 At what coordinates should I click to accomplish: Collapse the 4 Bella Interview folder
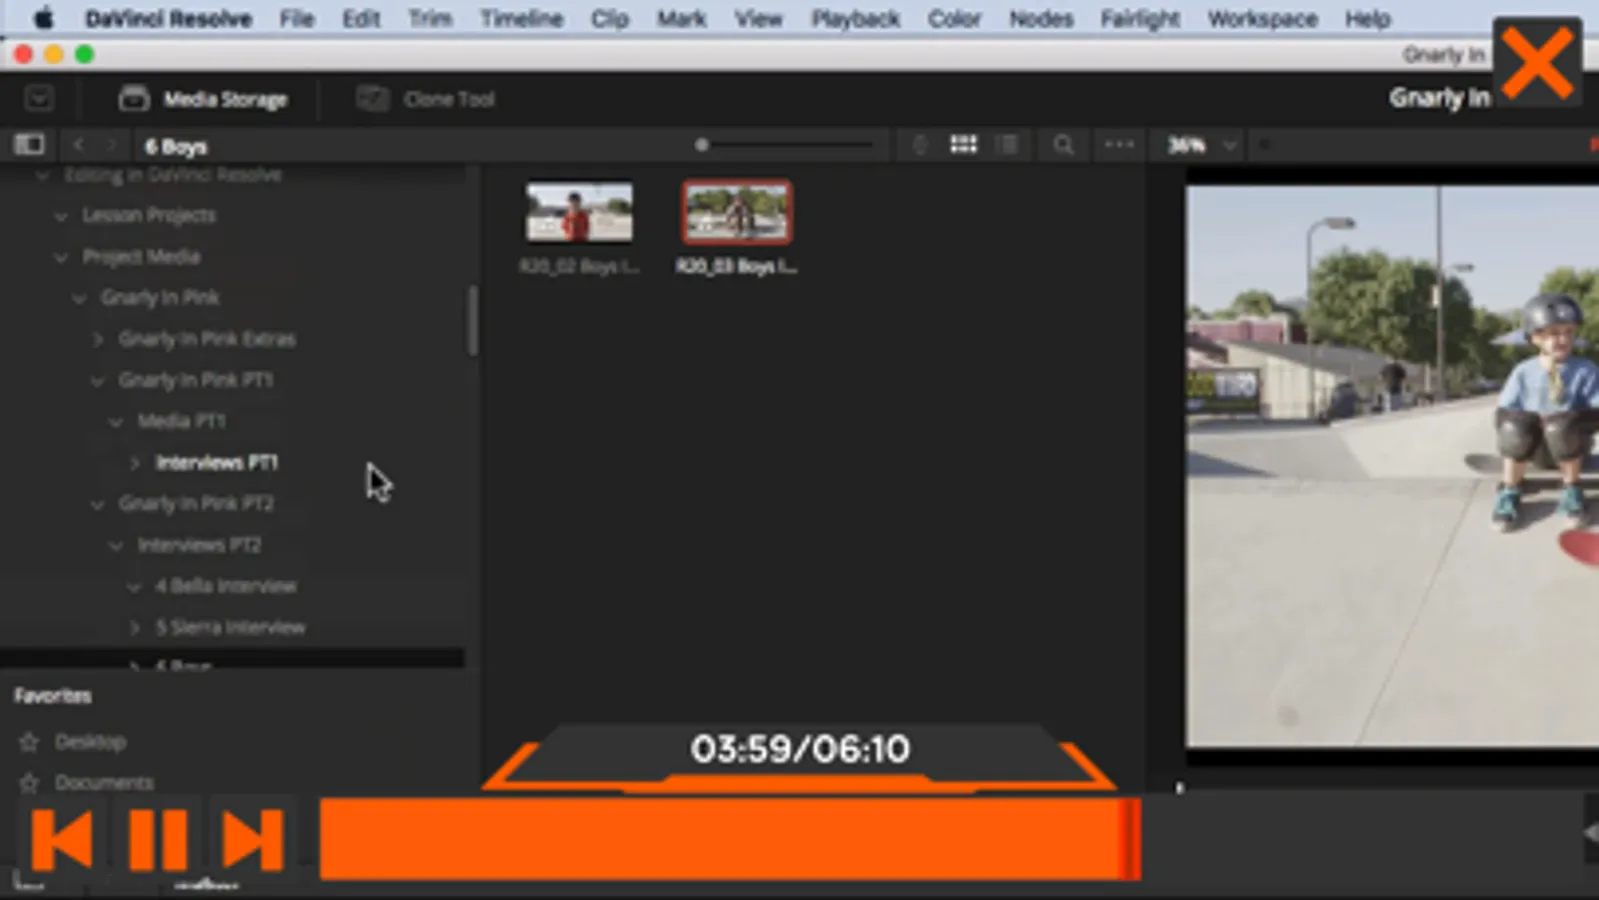point(134,586)
